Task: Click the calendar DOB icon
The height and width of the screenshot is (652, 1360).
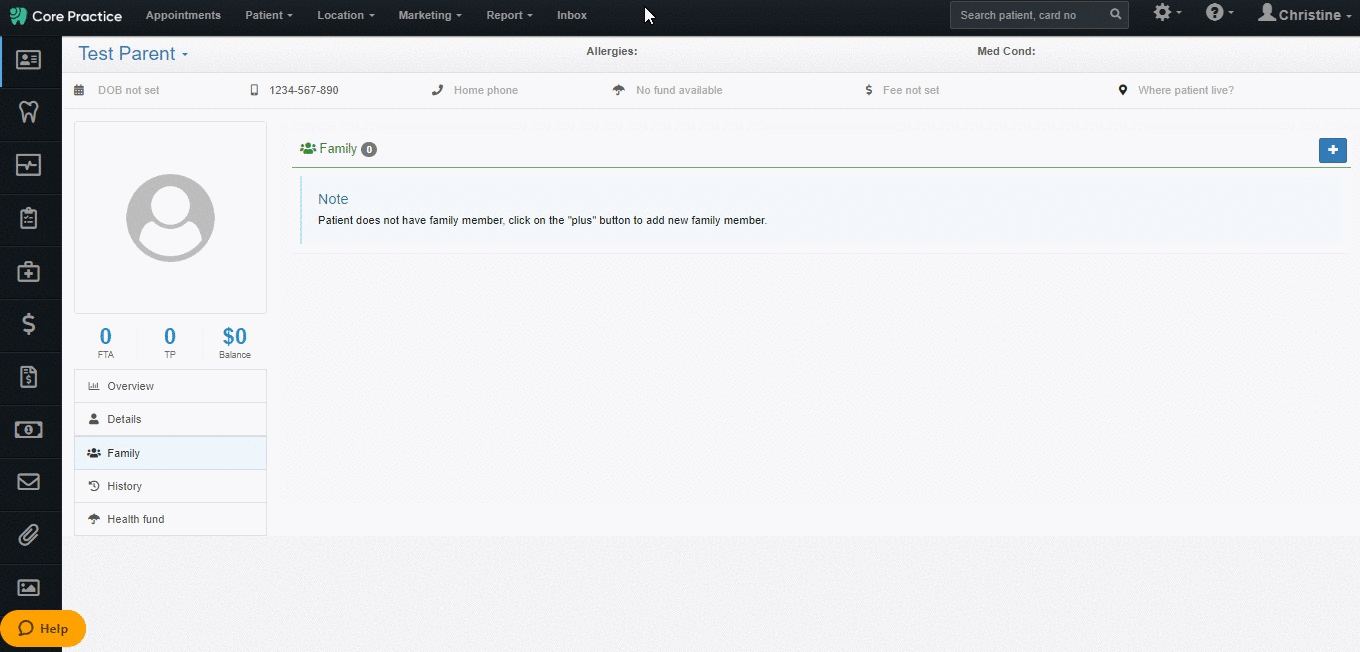Action: [x=79, y=90]
